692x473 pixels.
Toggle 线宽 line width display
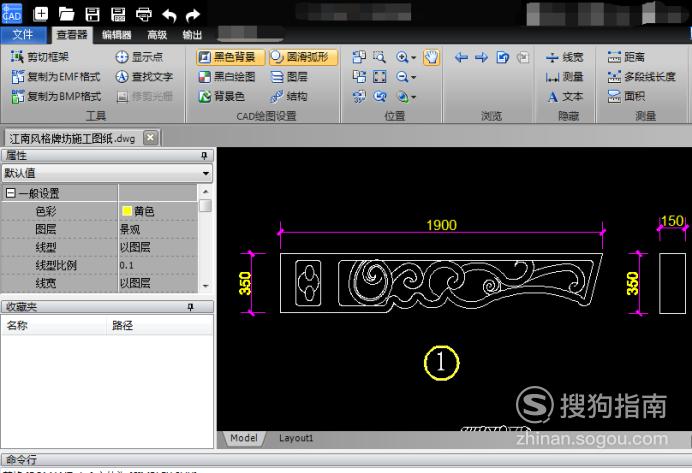[565, 57]
